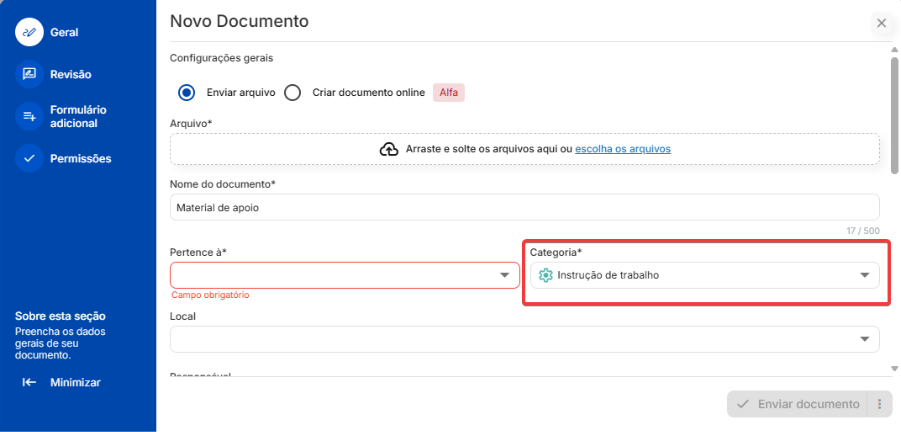
Task: Open the Categoria dropdown arrow
Action: [865, 275]
